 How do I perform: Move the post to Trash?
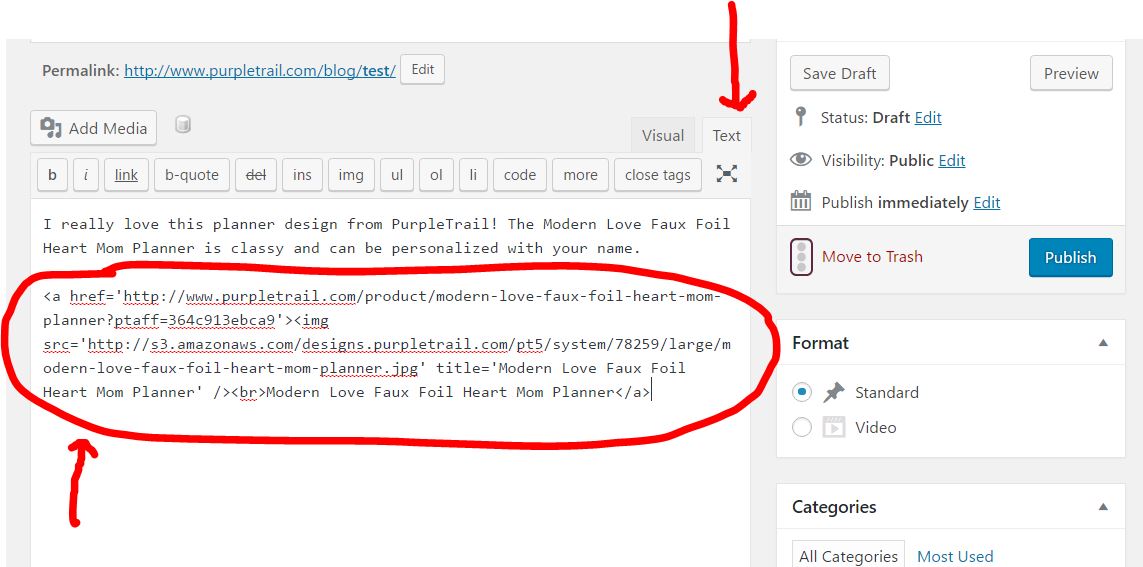click(x=872, y=257)
